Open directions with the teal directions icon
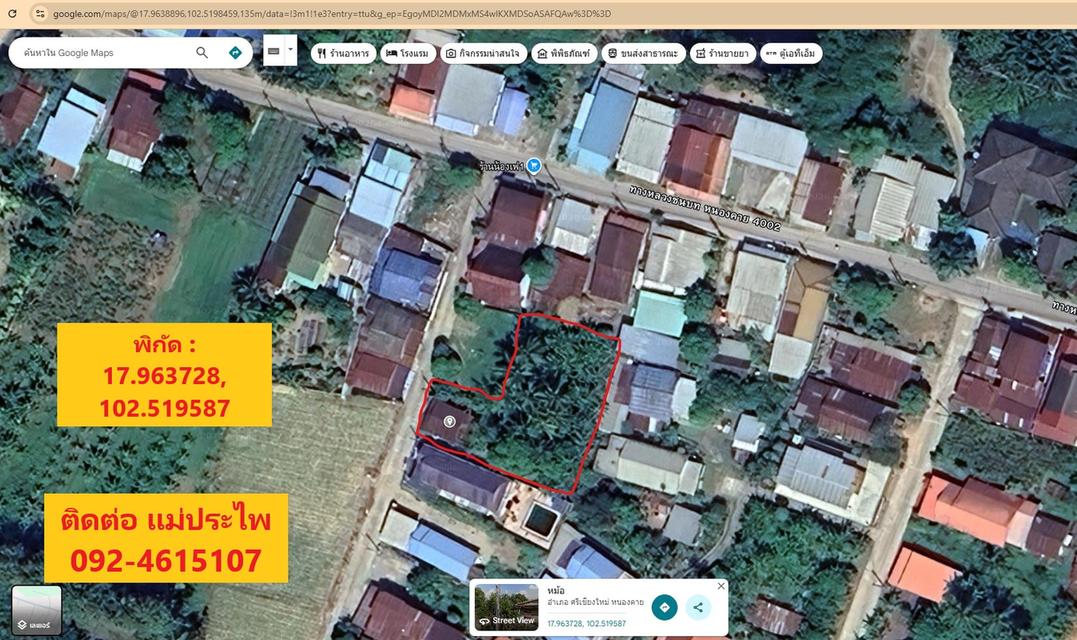This screenshot has width=1077, height=640. coord(235,52)
